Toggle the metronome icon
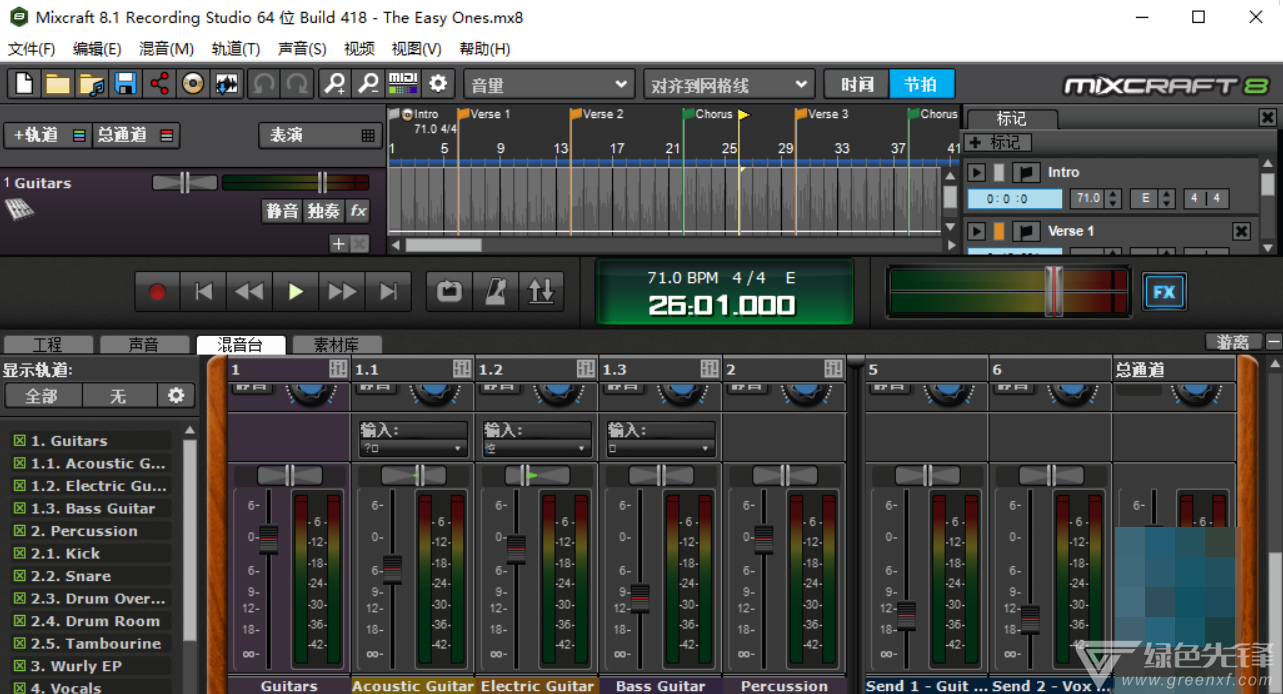The width and height of the screenshot is (1283, 694). 495,292
